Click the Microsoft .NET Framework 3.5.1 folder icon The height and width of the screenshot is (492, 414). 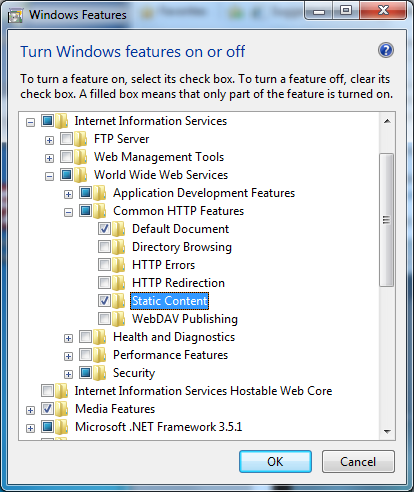click(62, 427)
